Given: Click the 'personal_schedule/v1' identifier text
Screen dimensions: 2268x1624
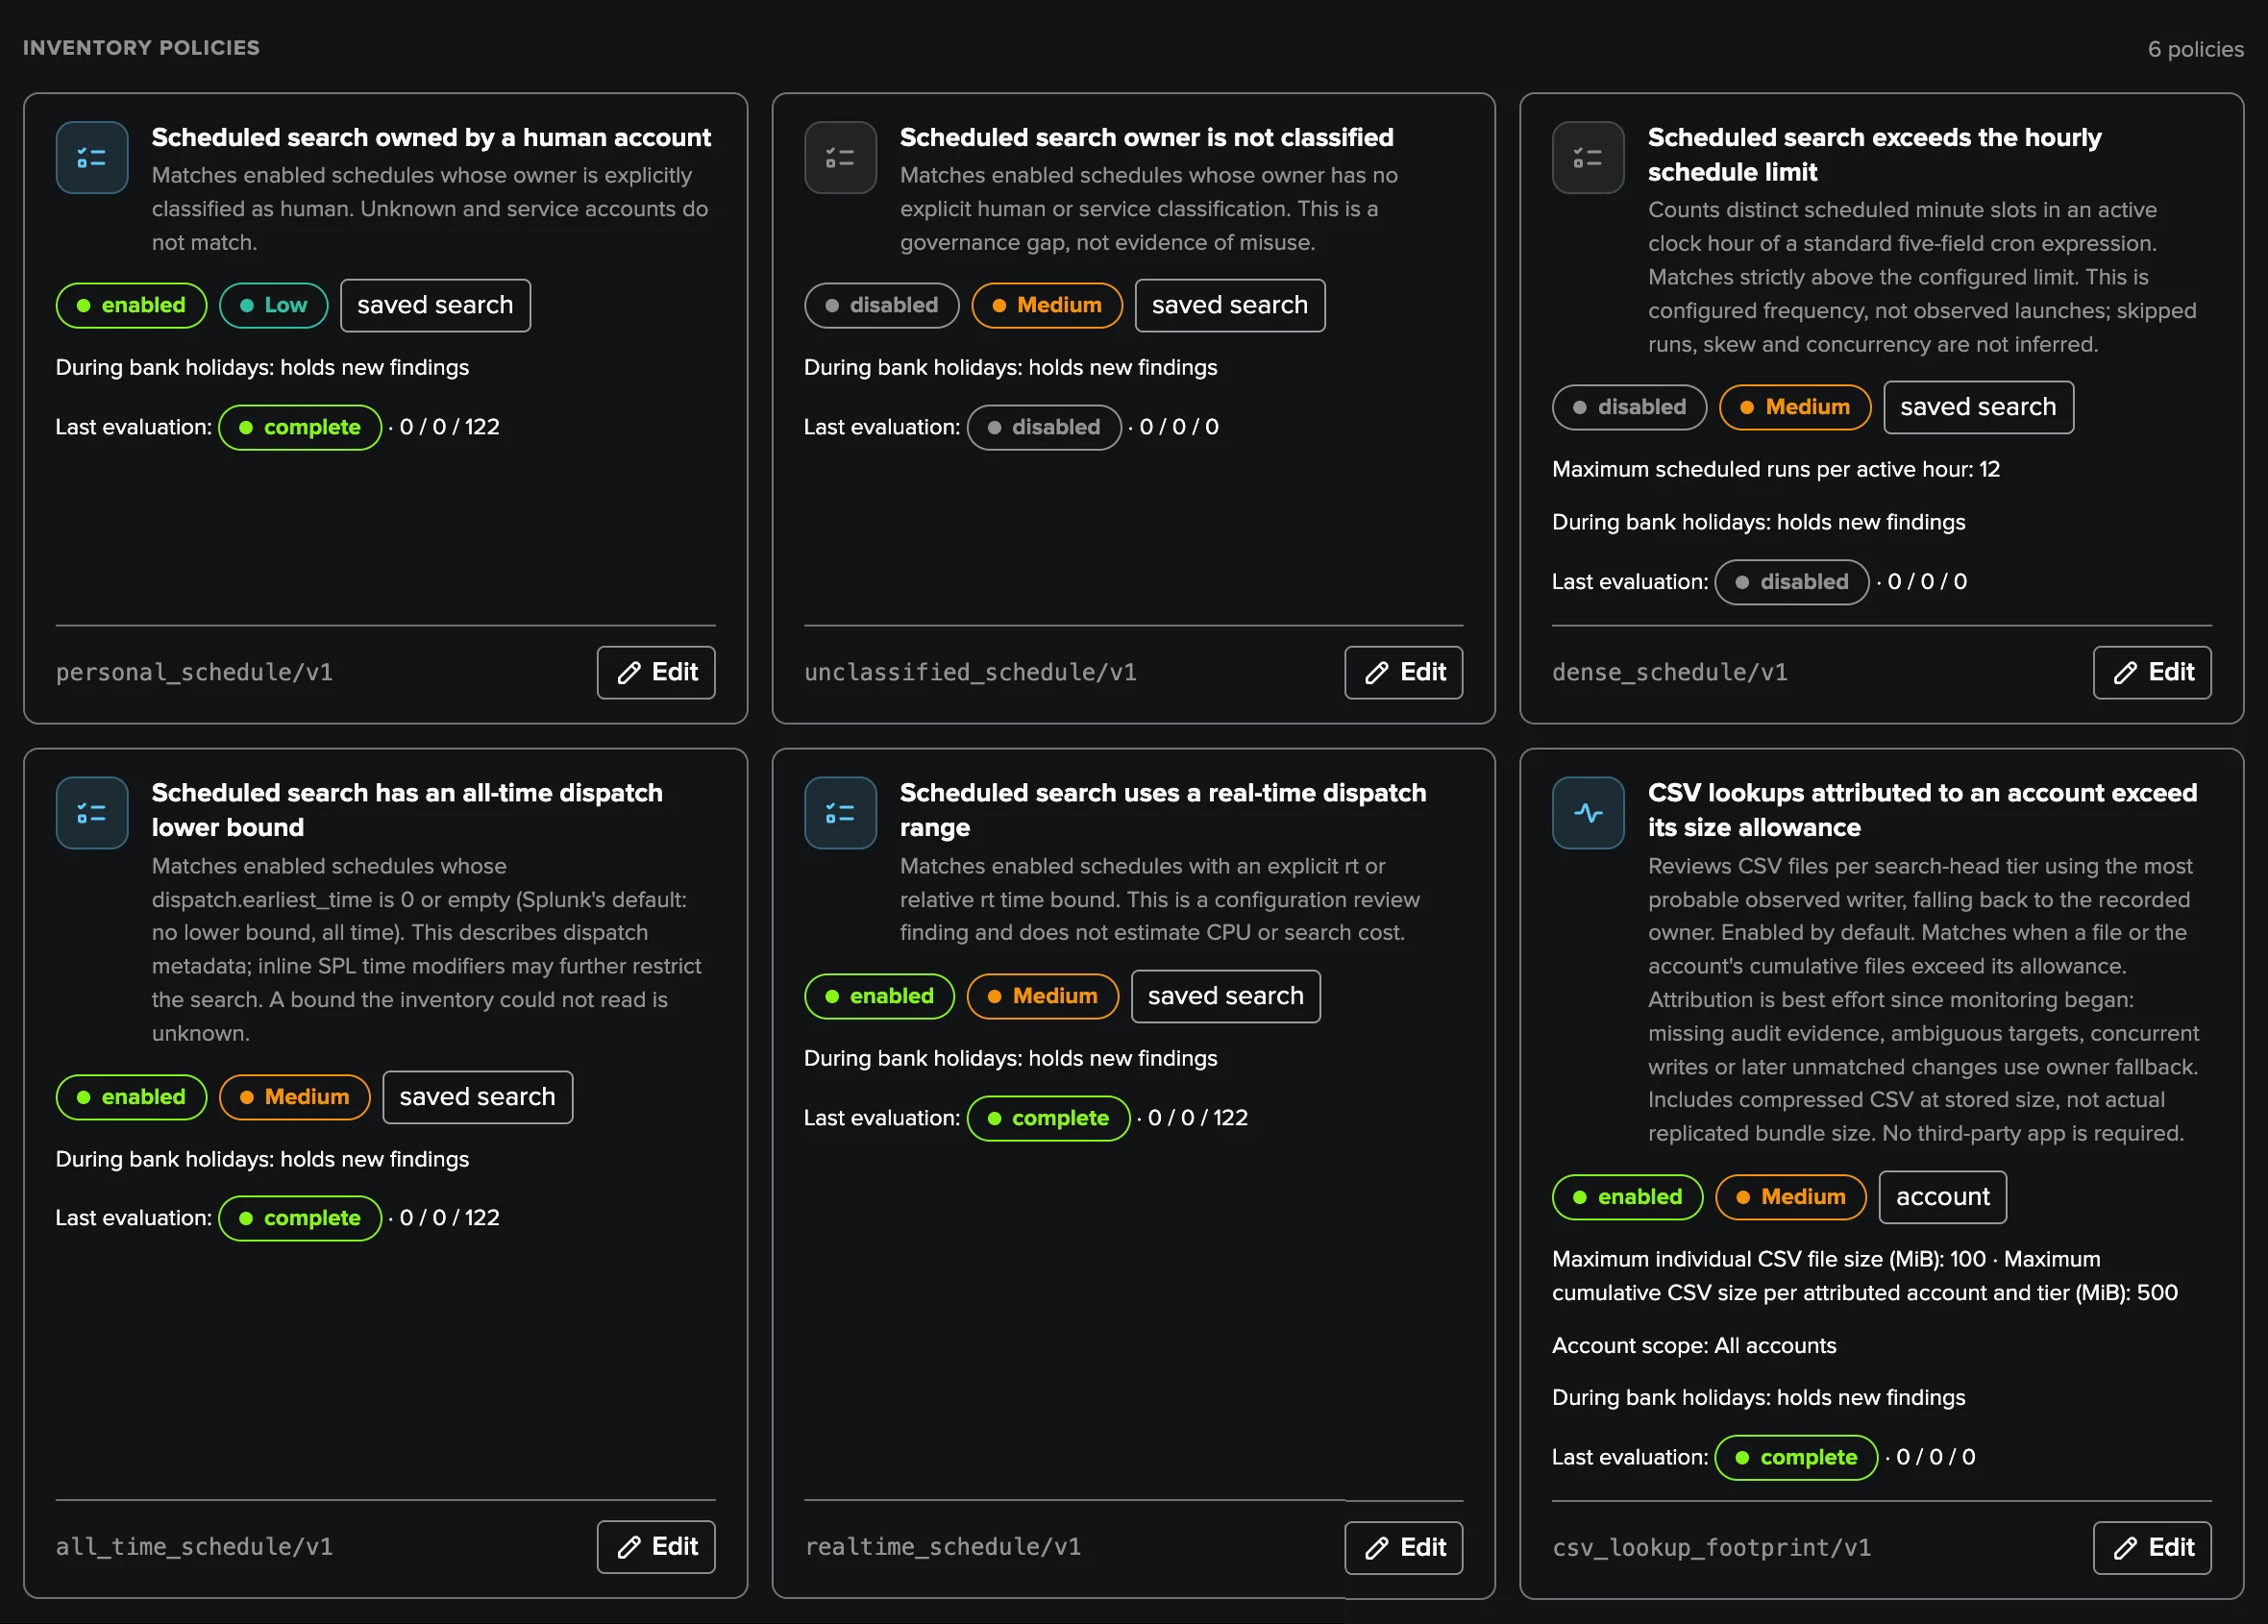Looking at the screenshot, I should point(194,672).
